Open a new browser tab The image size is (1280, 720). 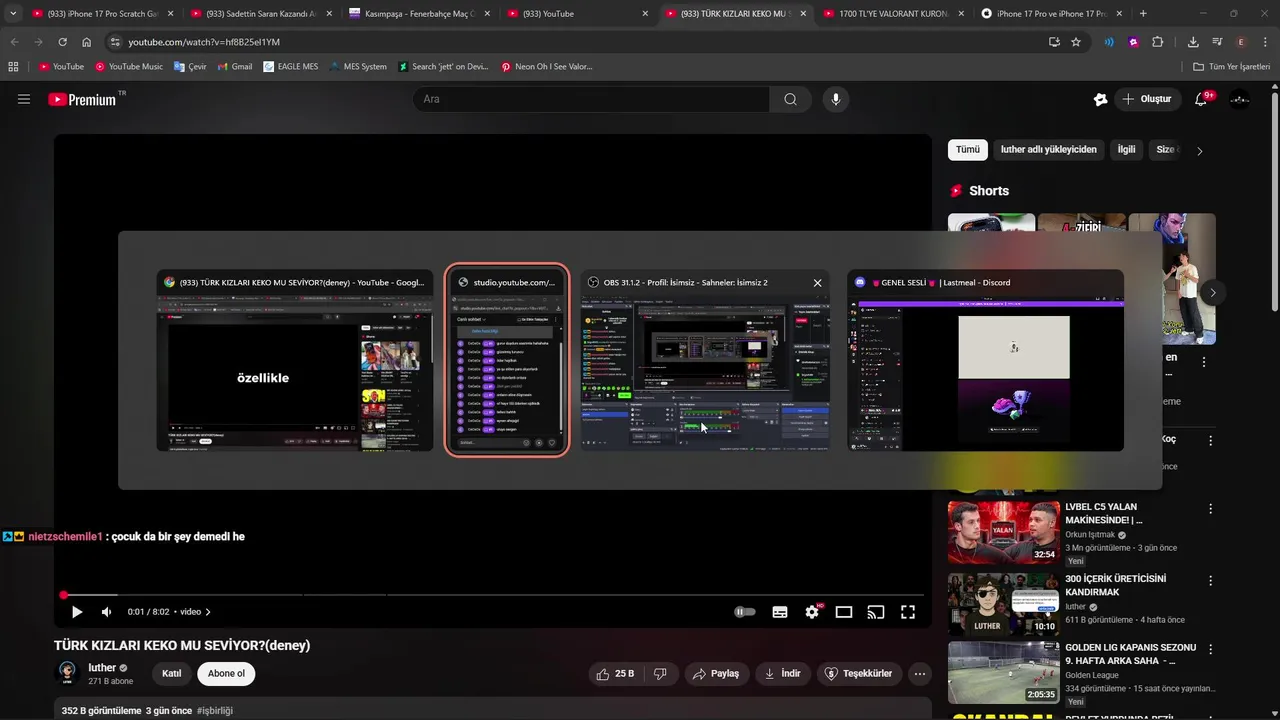point(1143,14)
